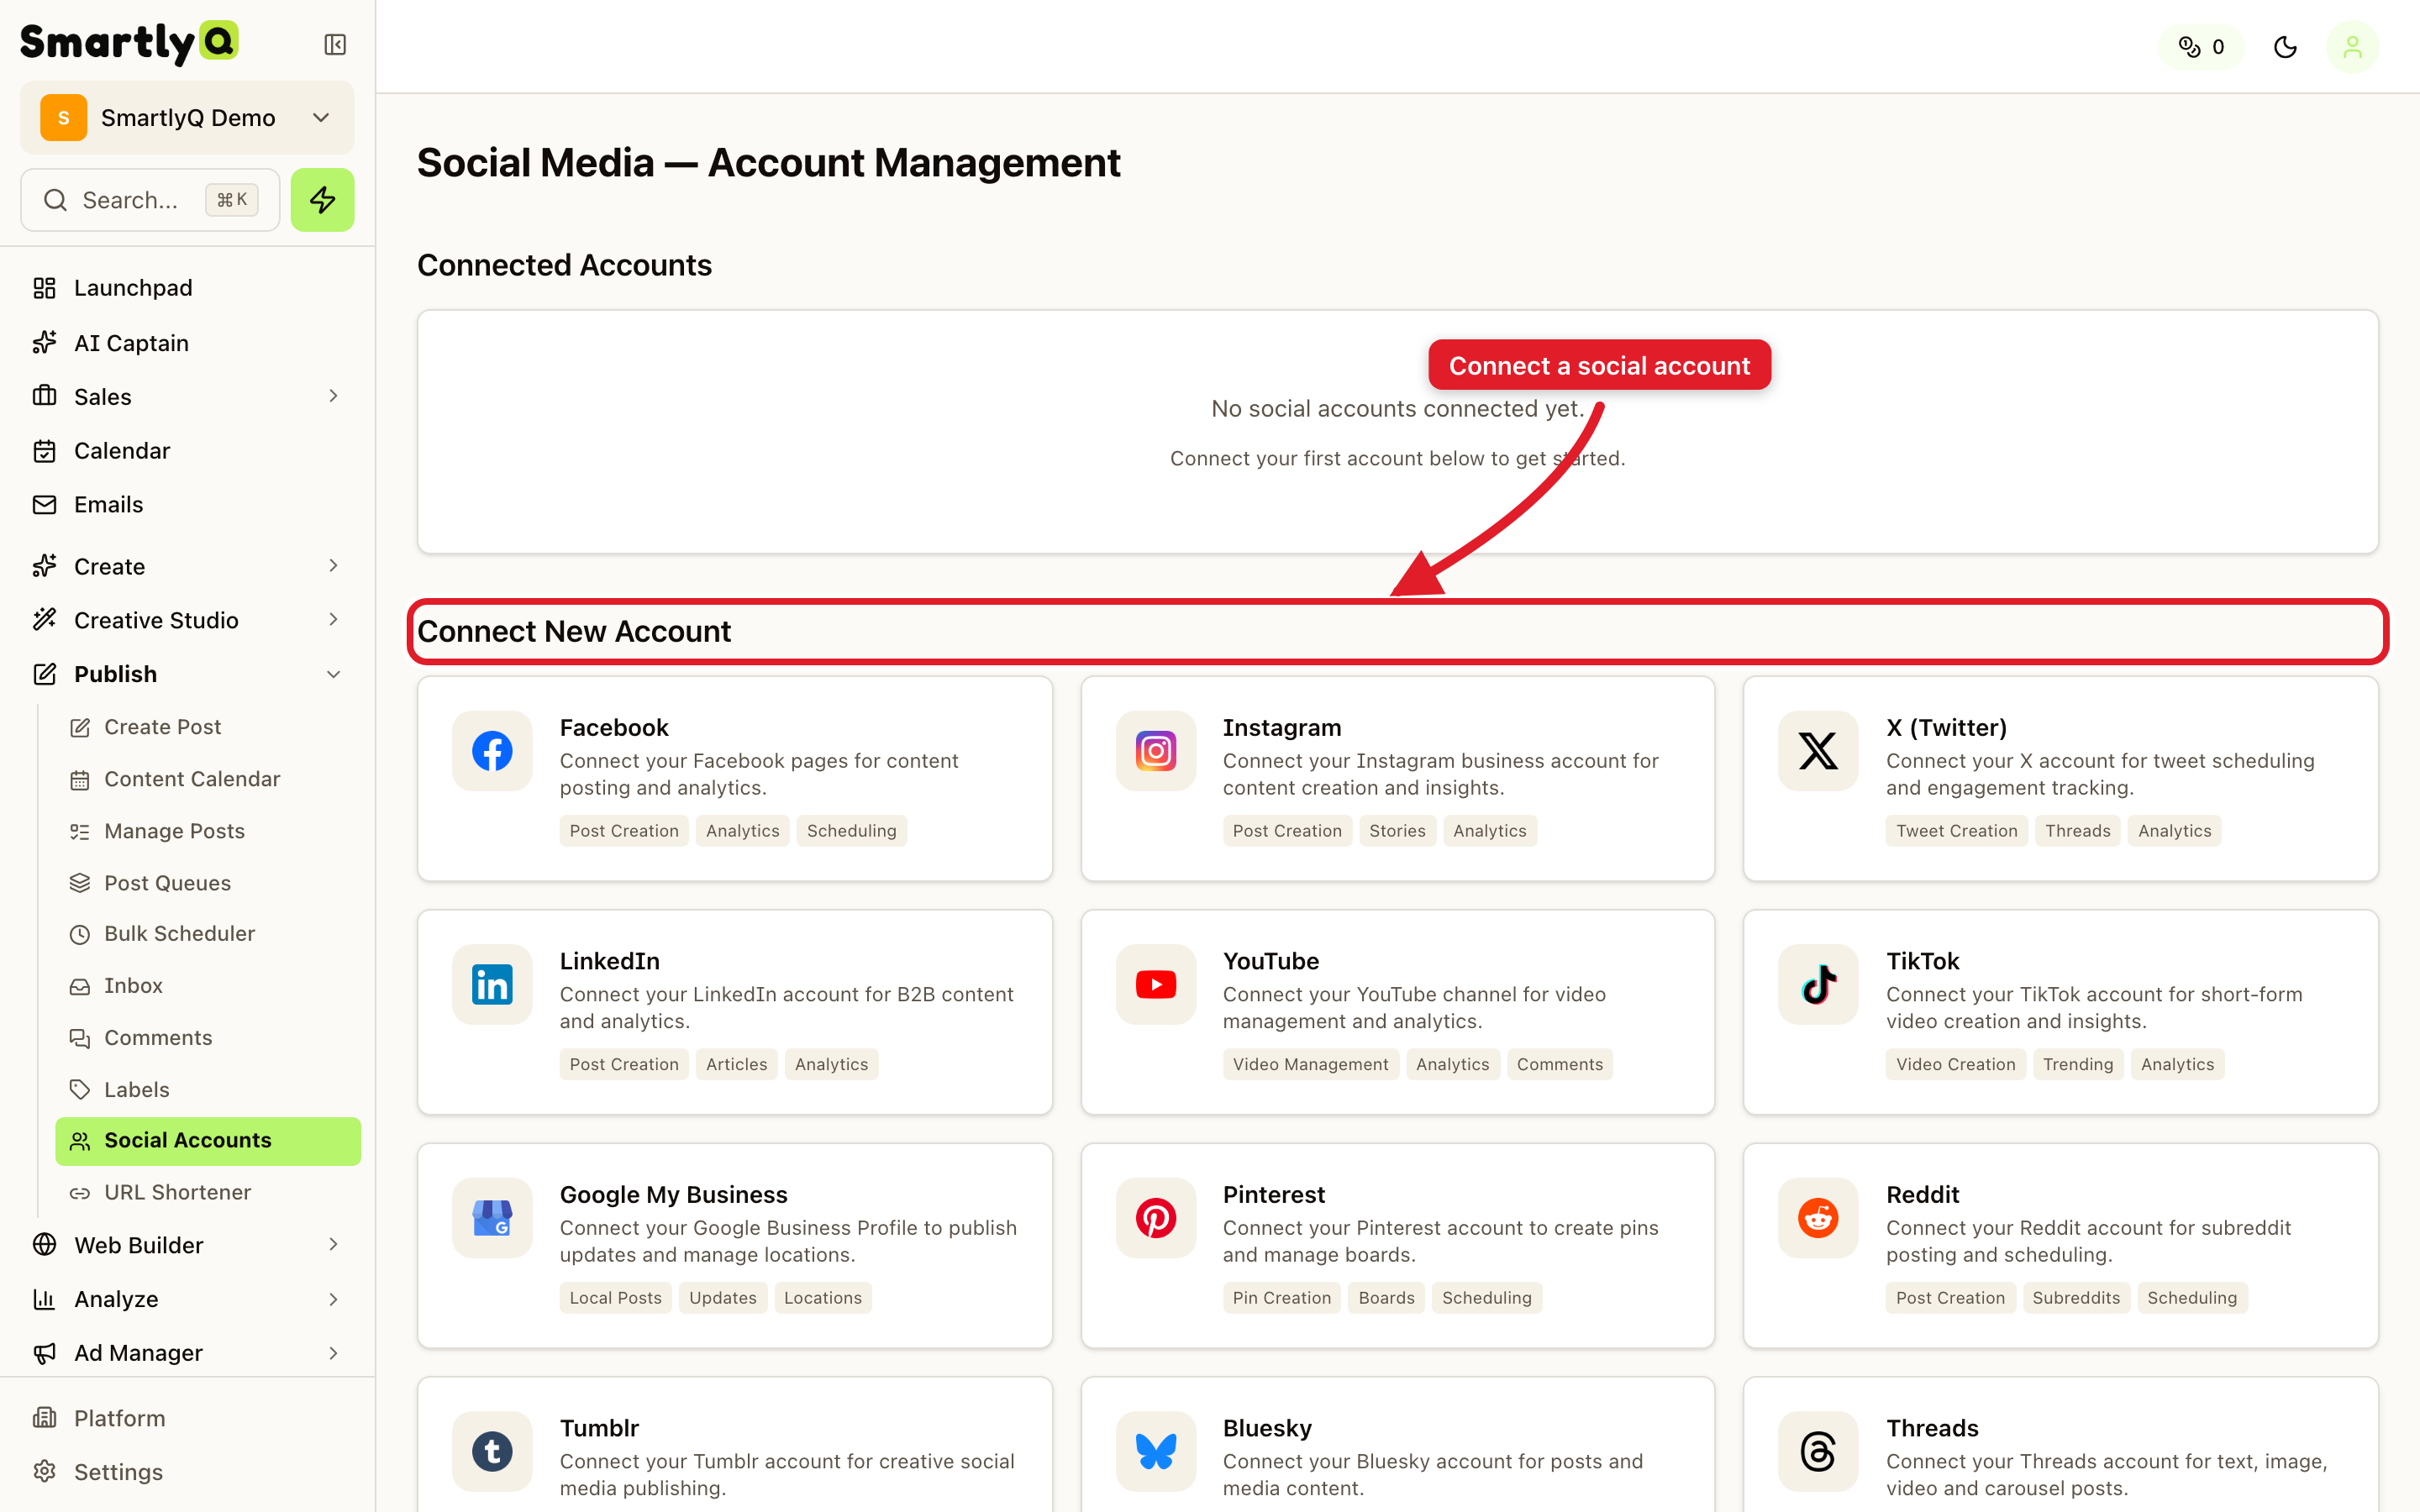2420x1512 pixels.
Task: Click the Tumblr logo icon
Action: coord(492,1452)
